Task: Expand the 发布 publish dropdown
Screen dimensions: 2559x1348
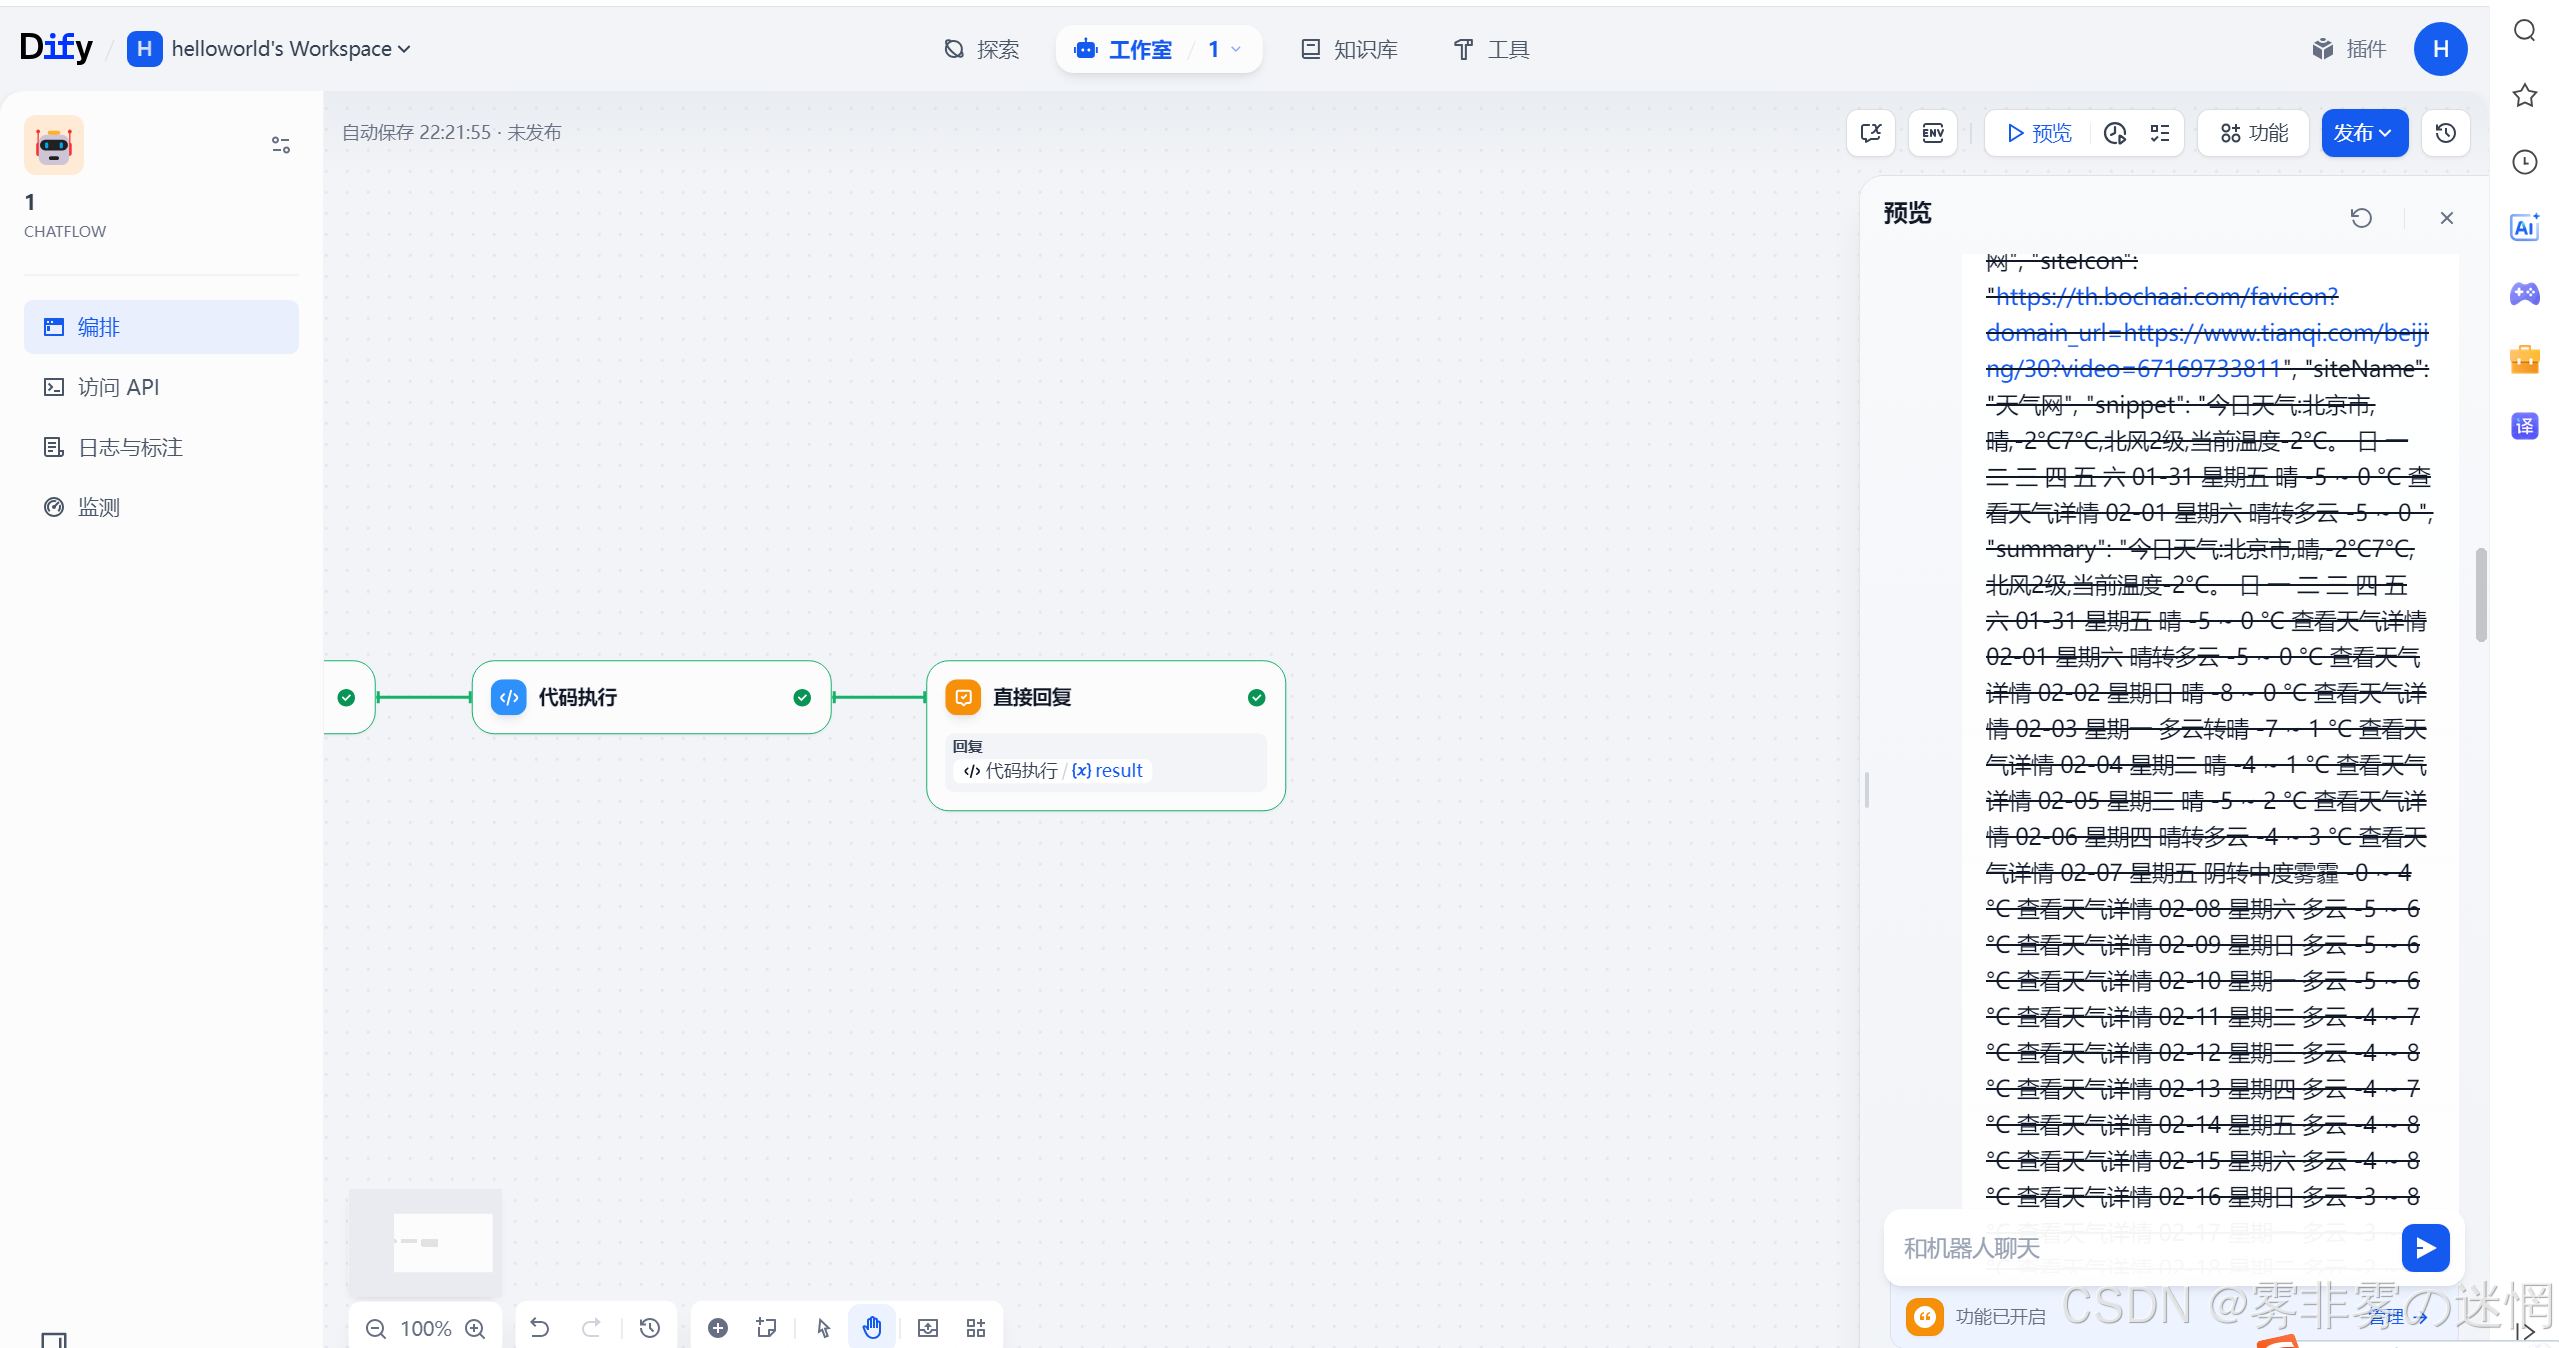Action: tap(2363, 133)
